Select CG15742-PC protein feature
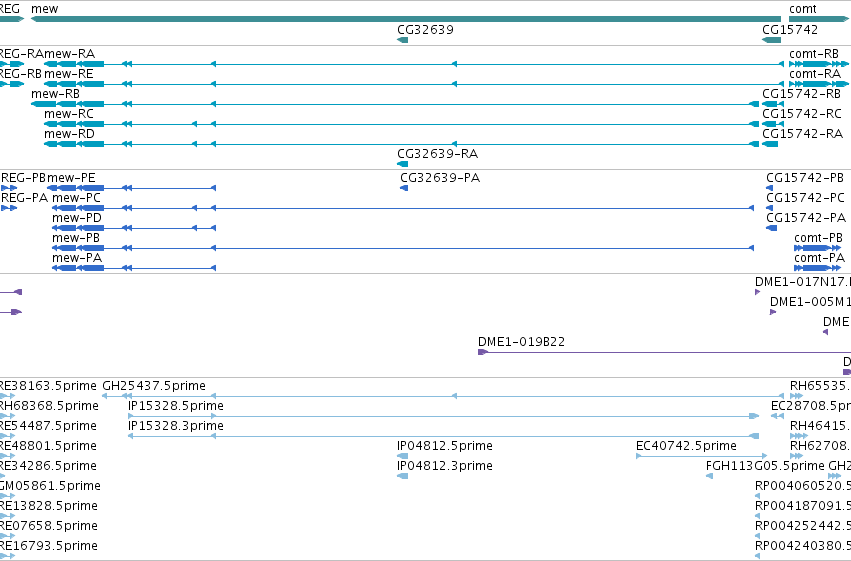This screenshot has width=851, height=561. [770, 208]
